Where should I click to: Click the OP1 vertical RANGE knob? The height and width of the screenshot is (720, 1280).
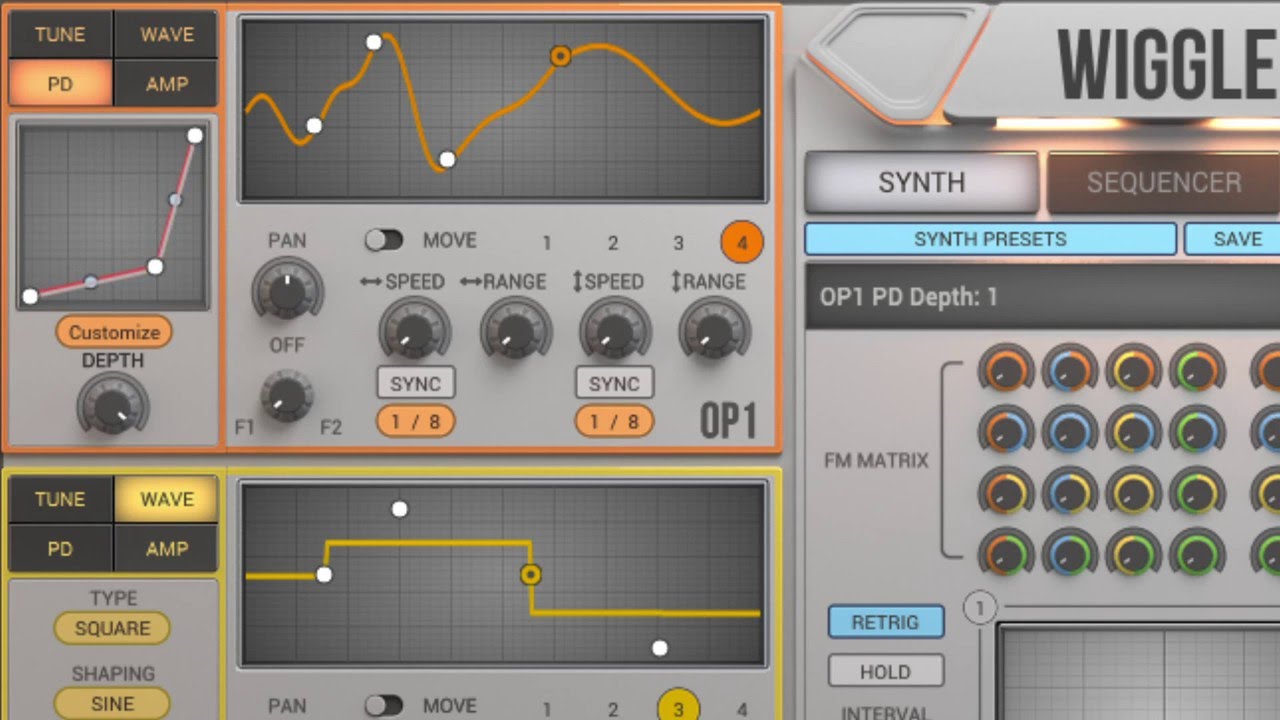(714, 331)
